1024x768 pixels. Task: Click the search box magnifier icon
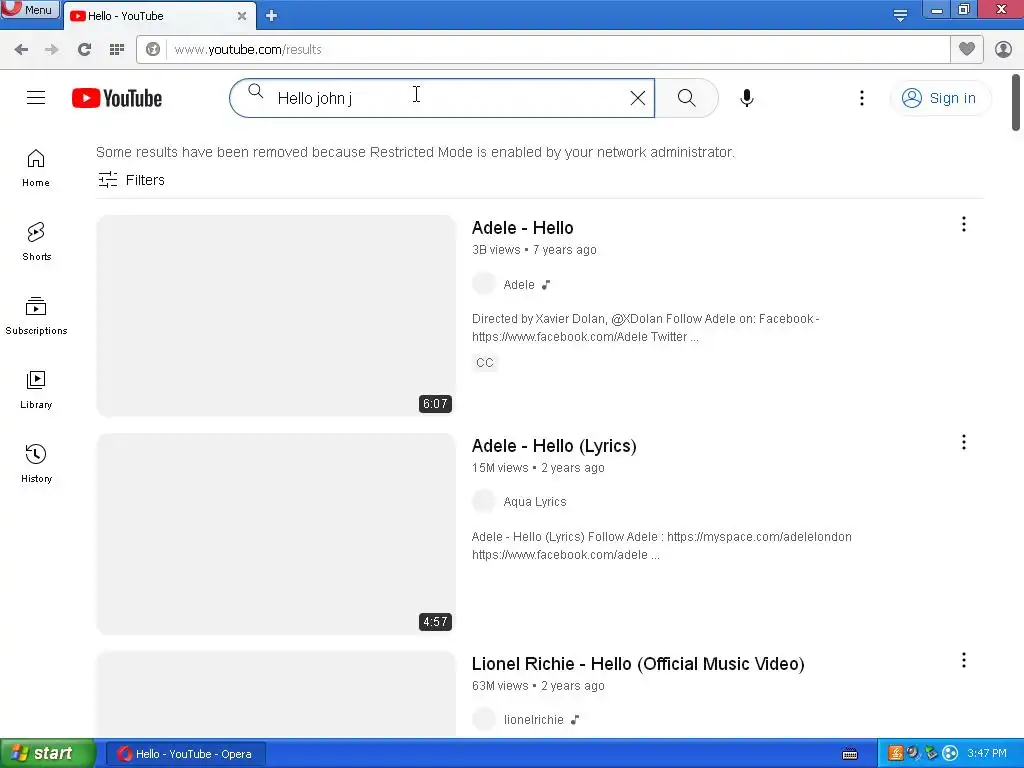255,91
